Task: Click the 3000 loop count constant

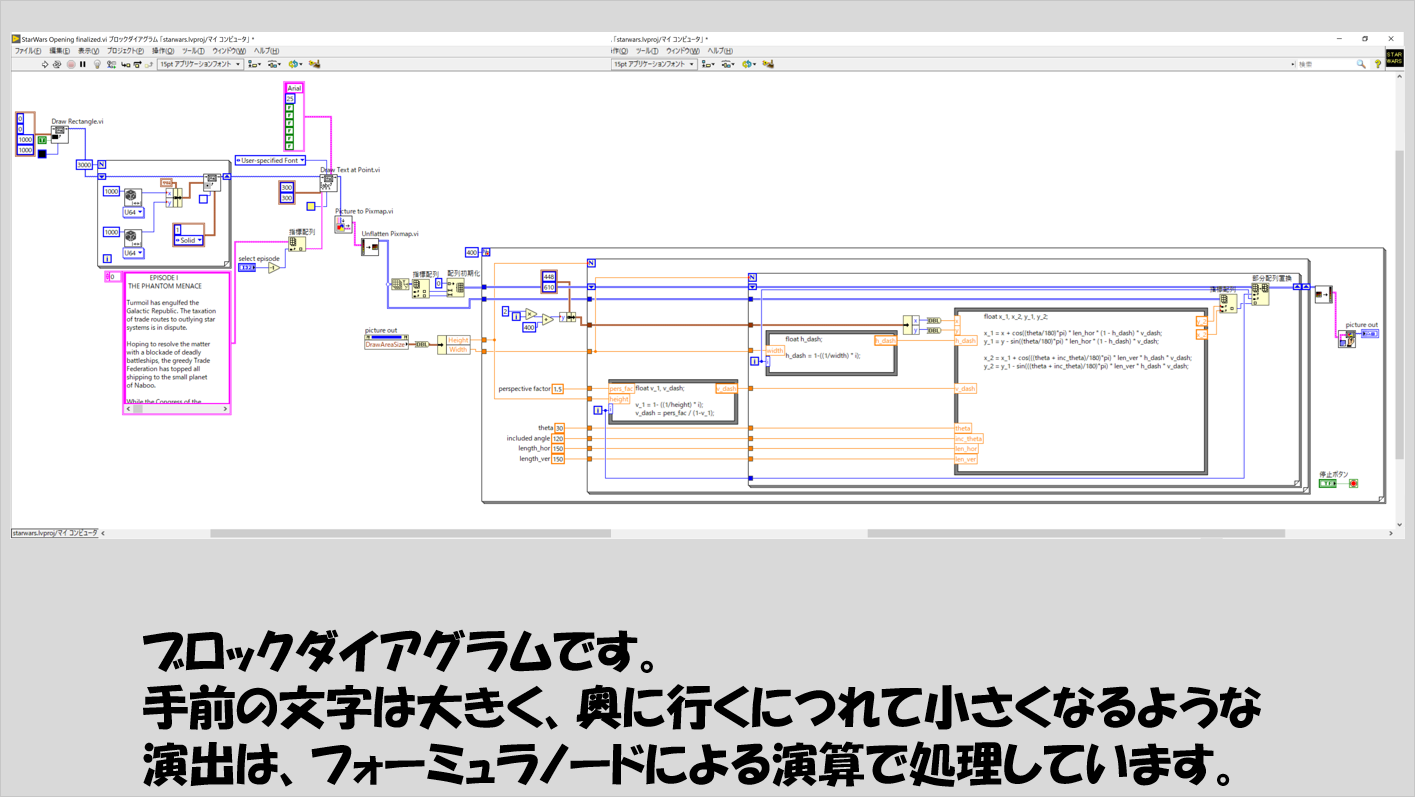Action: pyautogui.click(x=84, y=164)
